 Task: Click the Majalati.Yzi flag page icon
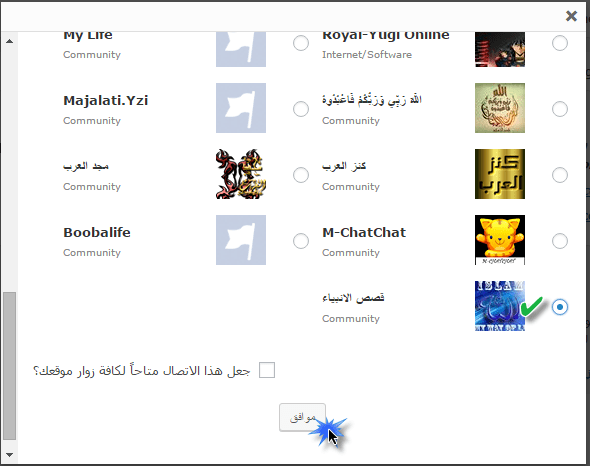(241, 108)
